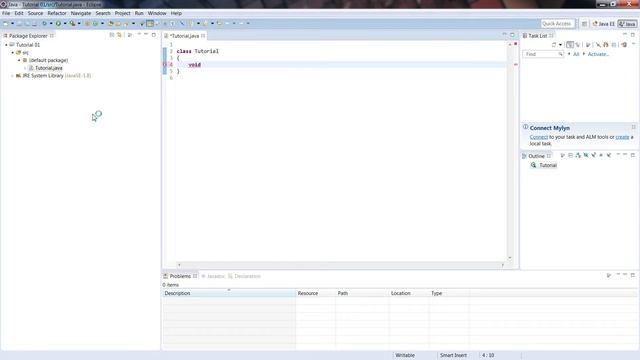This screenshot has width=640, height=360.
Task: Click the New Java Class icon
Action: pos(96,24)
